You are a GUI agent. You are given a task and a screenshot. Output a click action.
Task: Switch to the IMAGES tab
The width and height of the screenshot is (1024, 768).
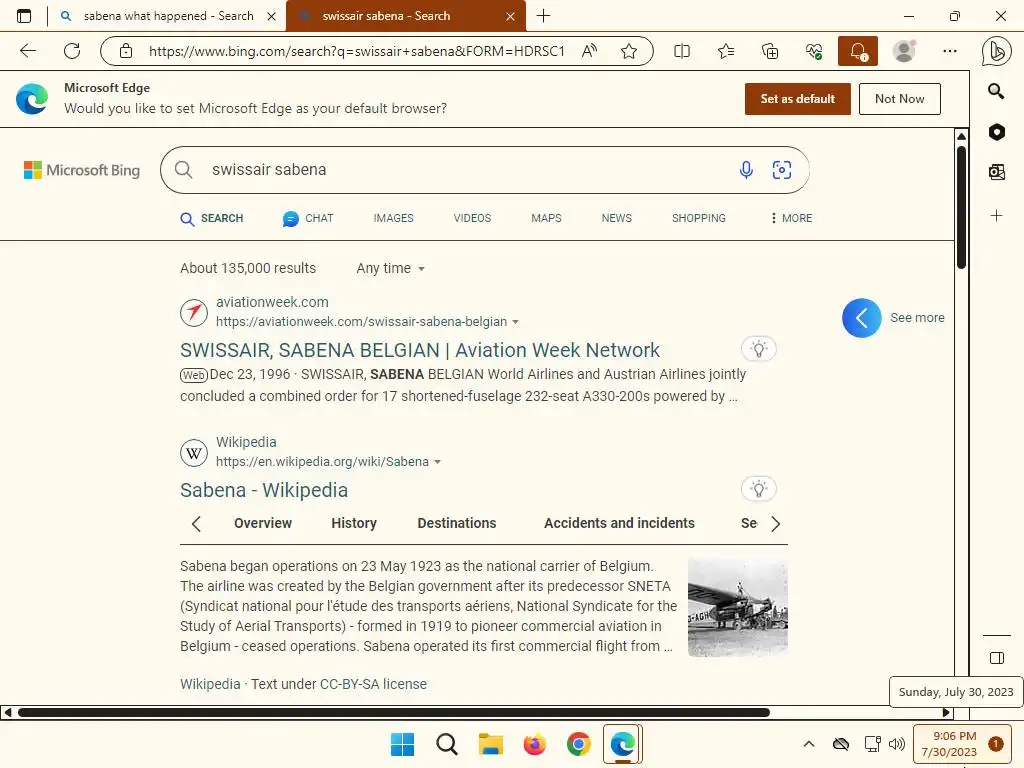393,218
